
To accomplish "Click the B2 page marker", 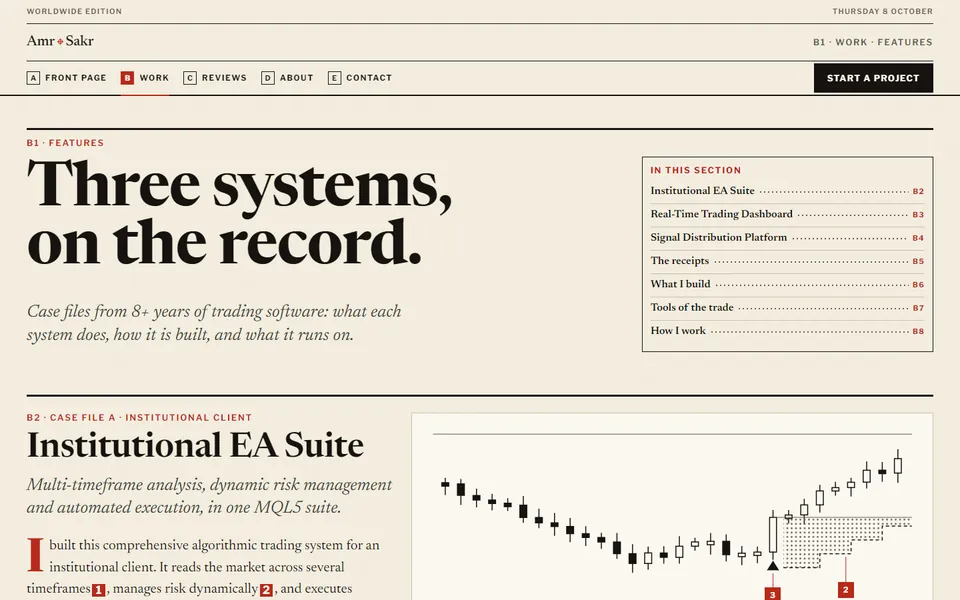I will pos(918,192).
